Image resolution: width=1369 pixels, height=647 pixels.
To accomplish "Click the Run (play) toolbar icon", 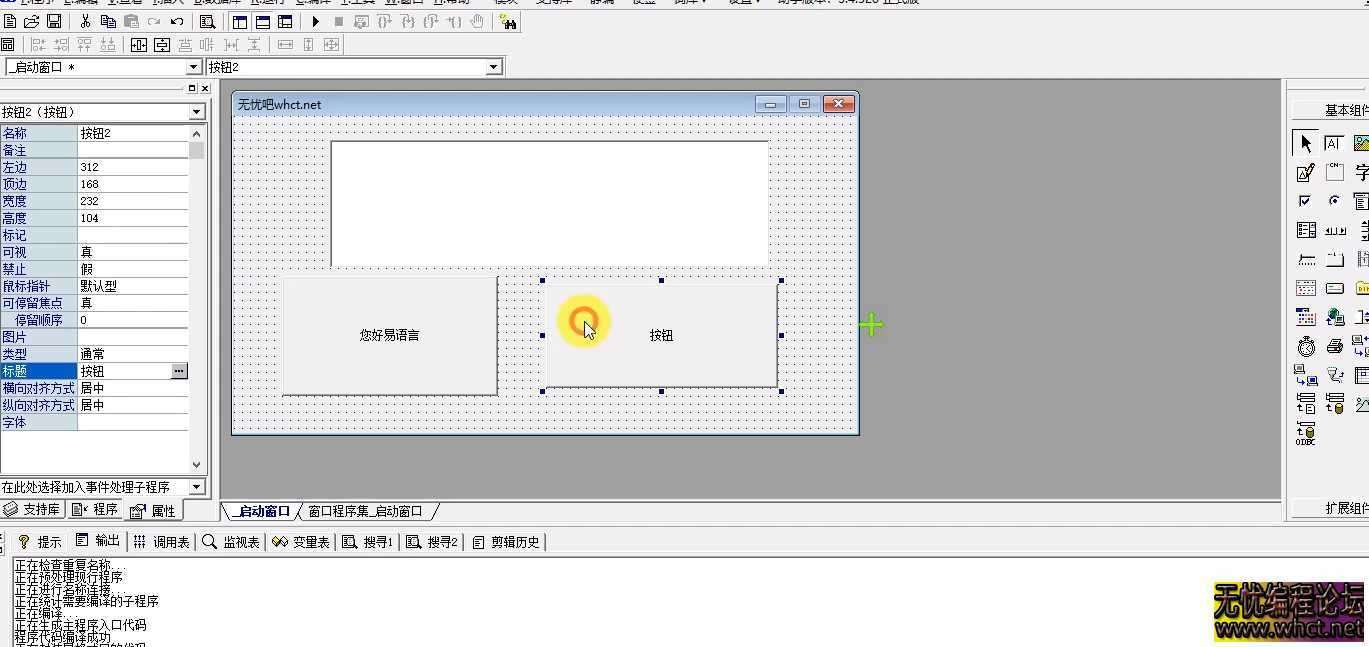I will coord(316,21).
